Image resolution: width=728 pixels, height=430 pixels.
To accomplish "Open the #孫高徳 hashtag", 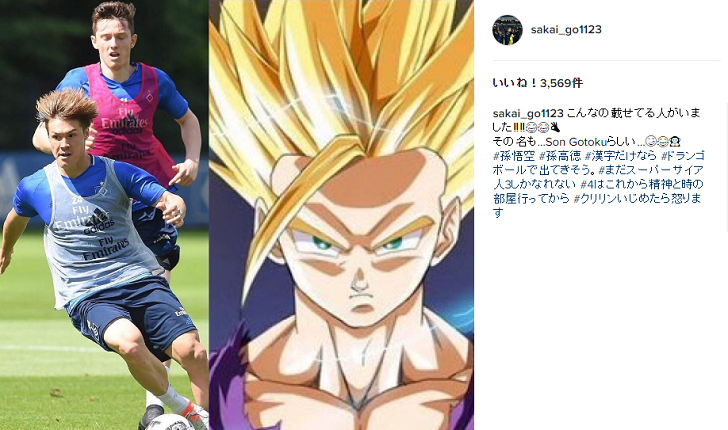I will point(559,156).
